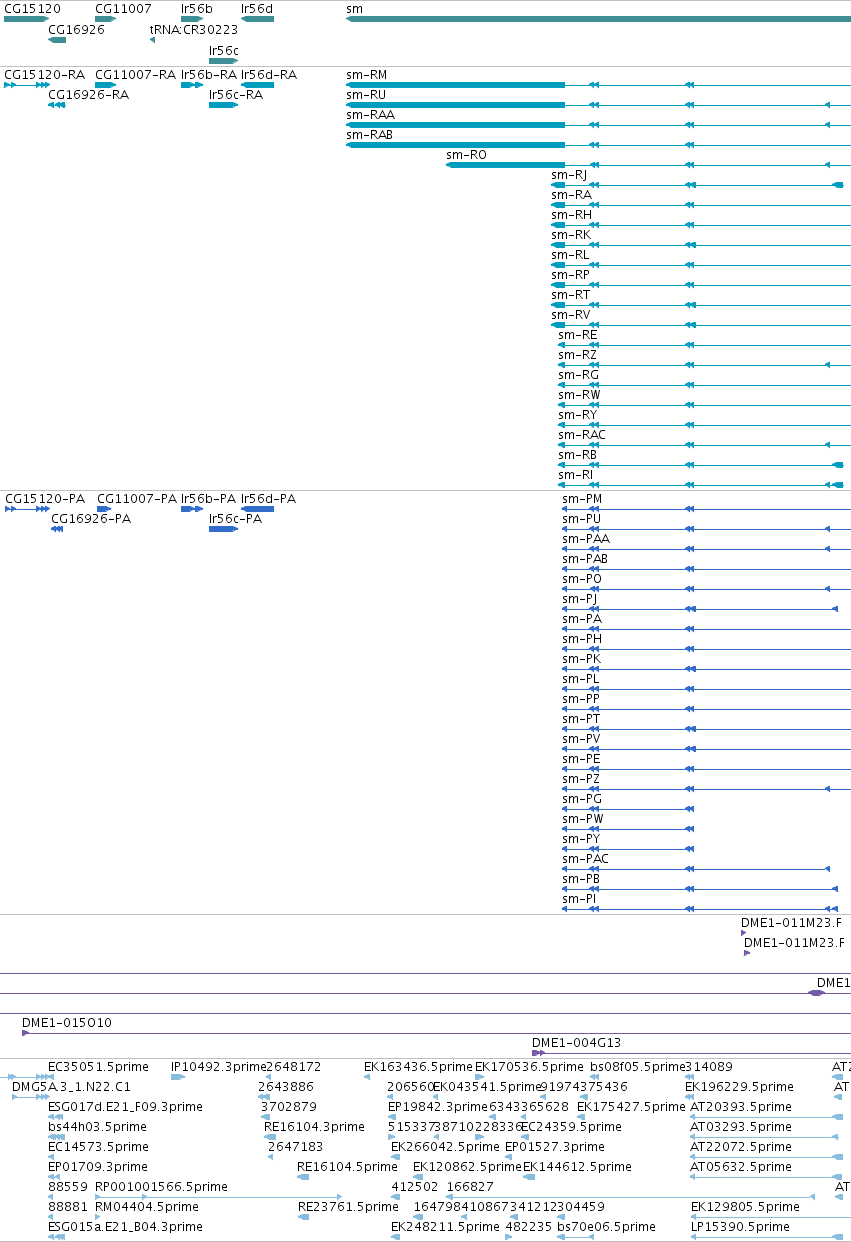Select the sm-RT transcript label
Image resolution: width=851 pixels, height=1242 pixels.
570,295
